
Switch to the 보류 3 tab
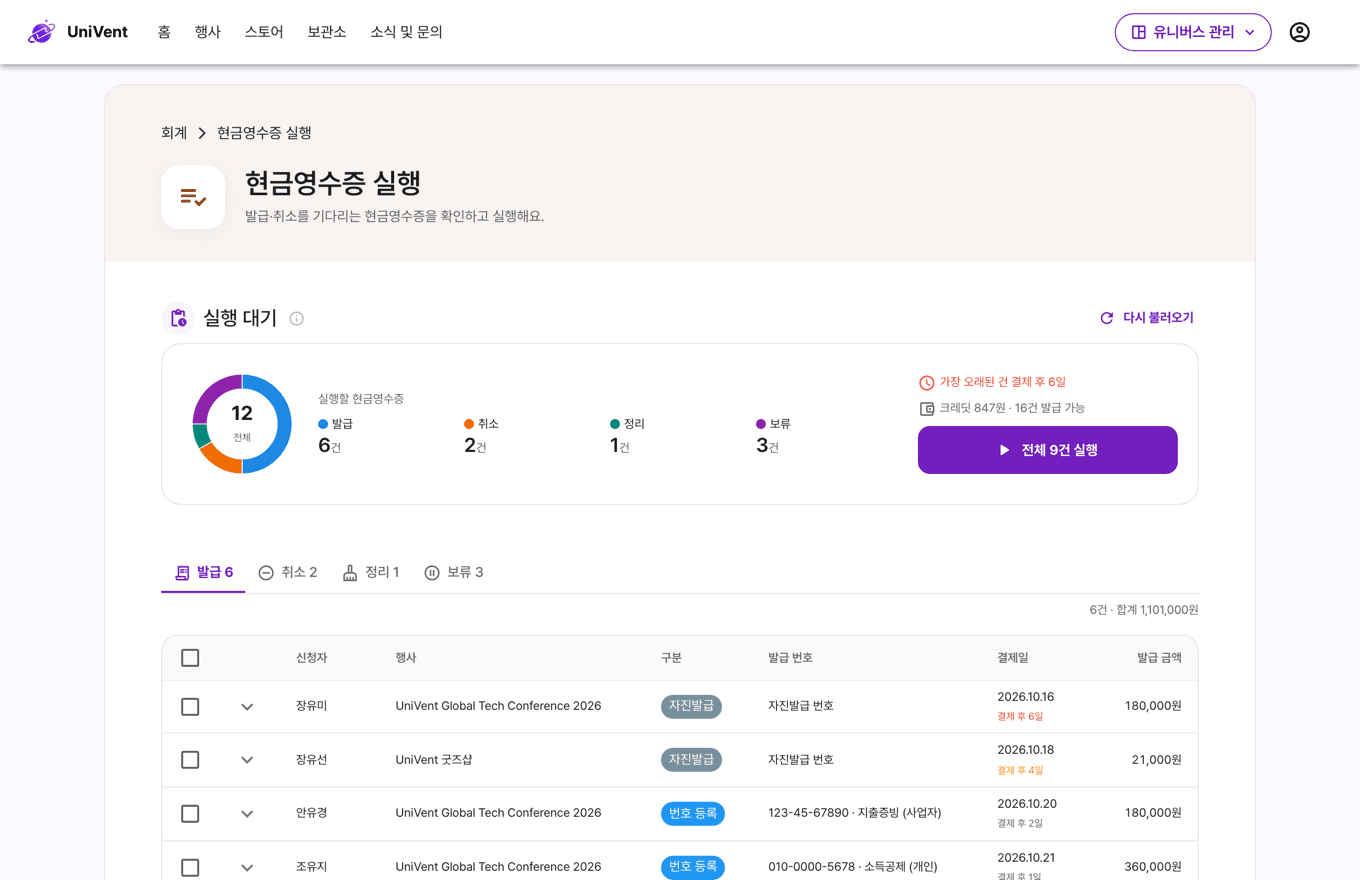(x=453, y=572)
